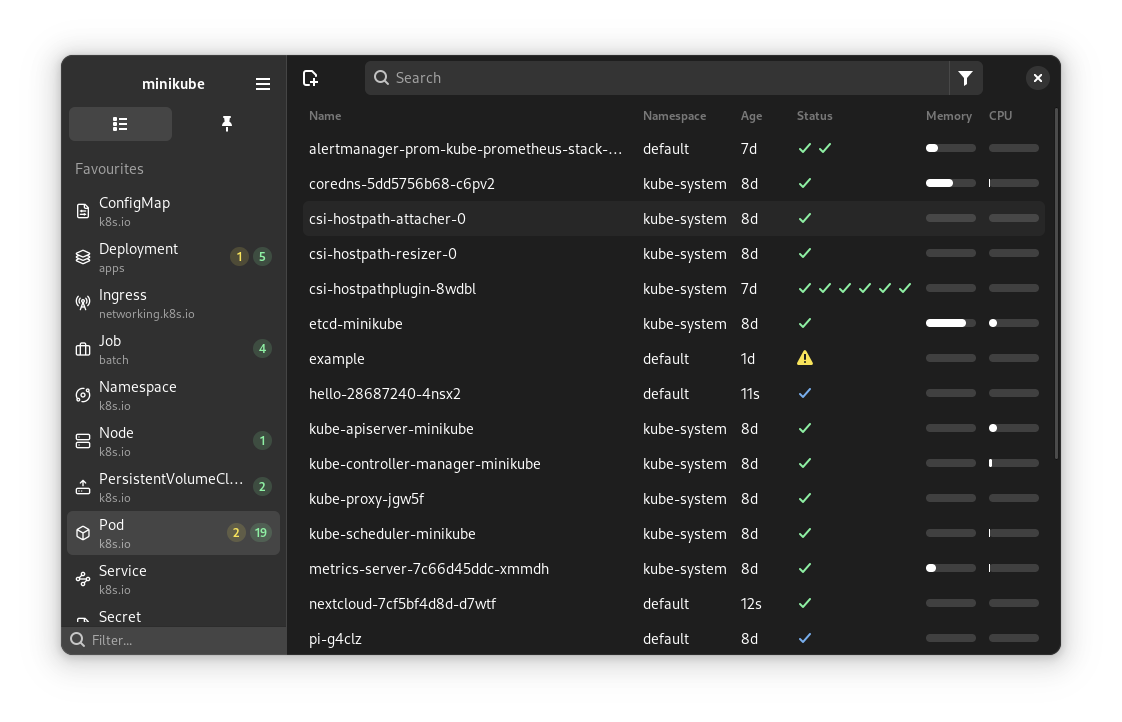This screenshot has width=1122, height=722.
Task: Open the Job briefcase icon
Action: (83, 349)
